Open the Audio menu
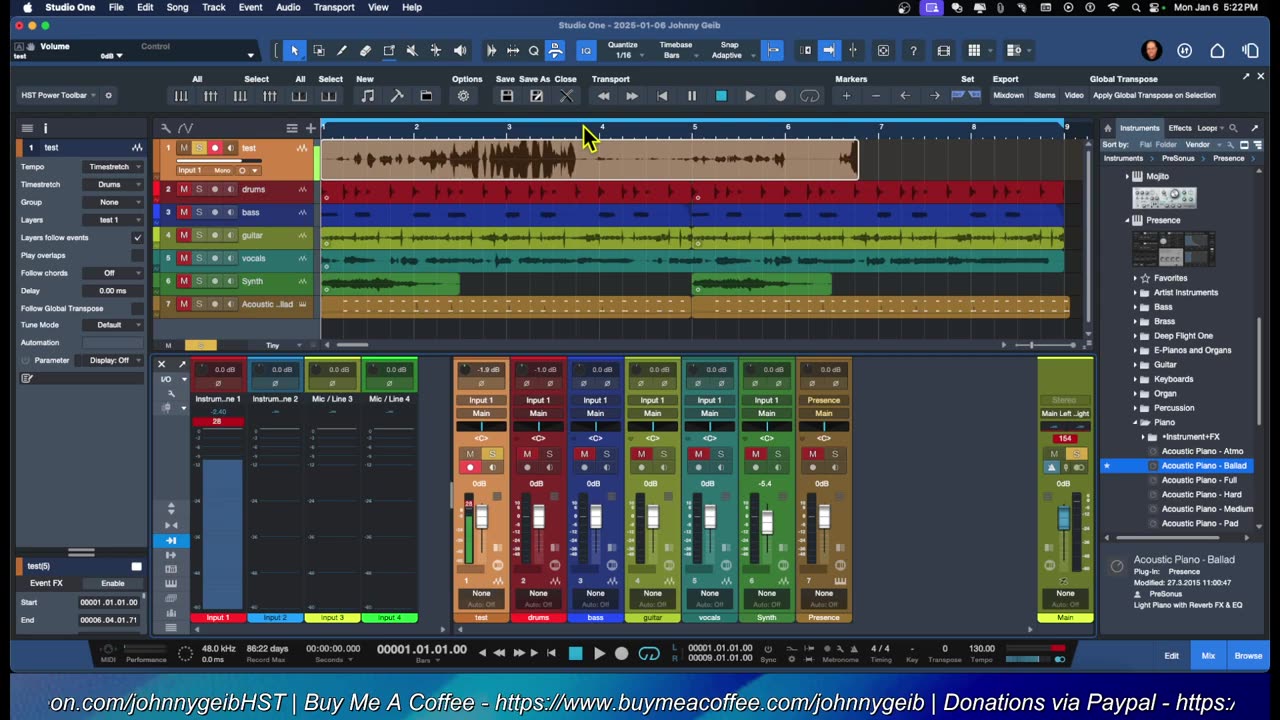Viewport: 1280px width, 720px height. pos(288,7)
